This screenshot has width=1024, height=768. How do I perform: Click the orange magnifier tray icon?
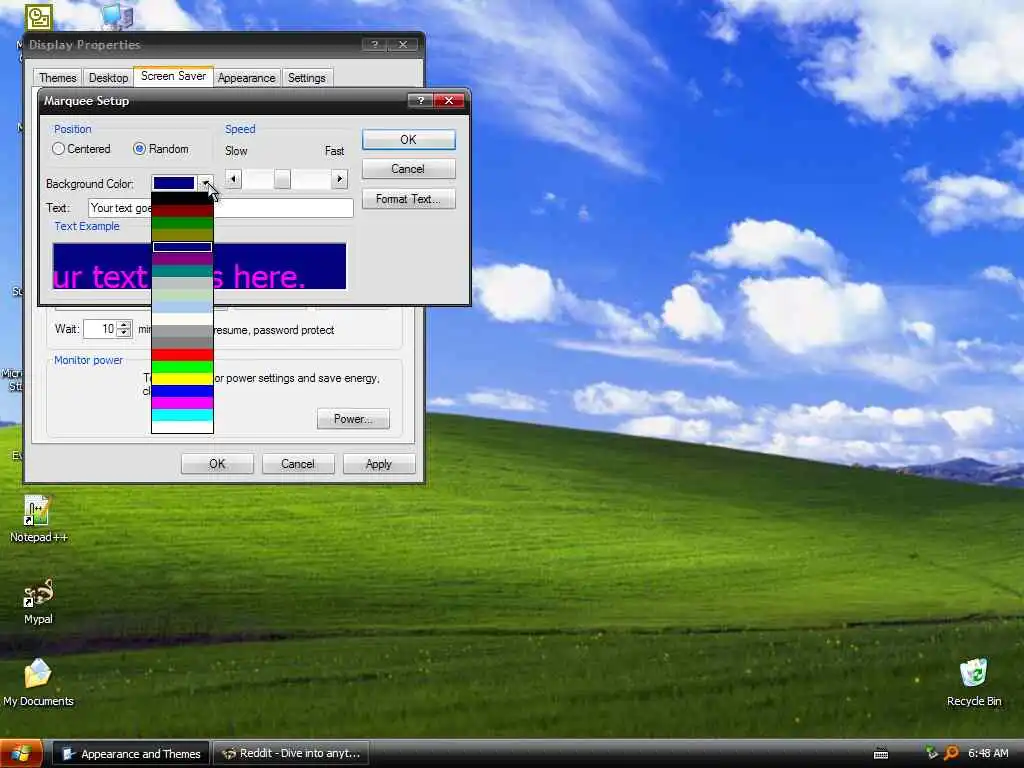pos(951,753)
